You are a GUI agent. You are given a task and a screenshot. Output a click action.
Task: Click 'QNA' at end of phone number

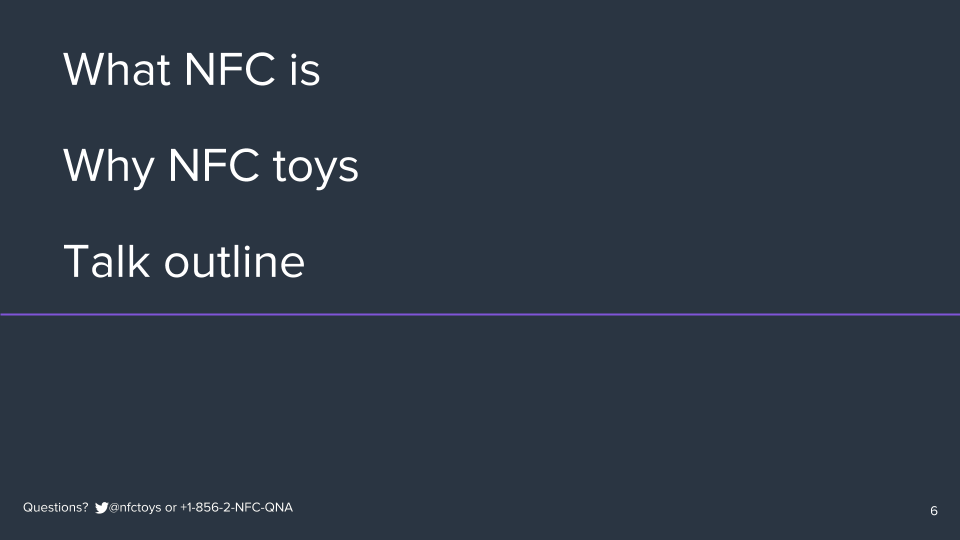tap(277, 508)
